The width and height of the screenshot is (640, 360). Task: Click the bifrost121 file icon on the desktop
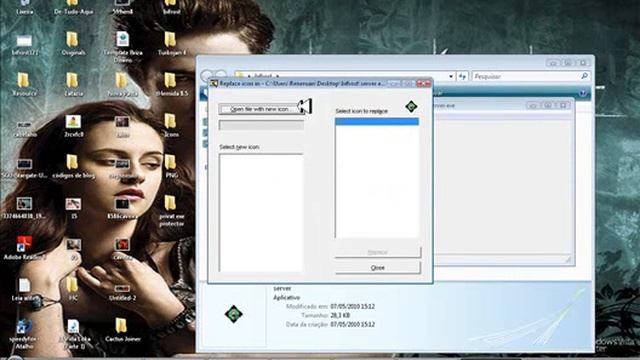point(24,44)
